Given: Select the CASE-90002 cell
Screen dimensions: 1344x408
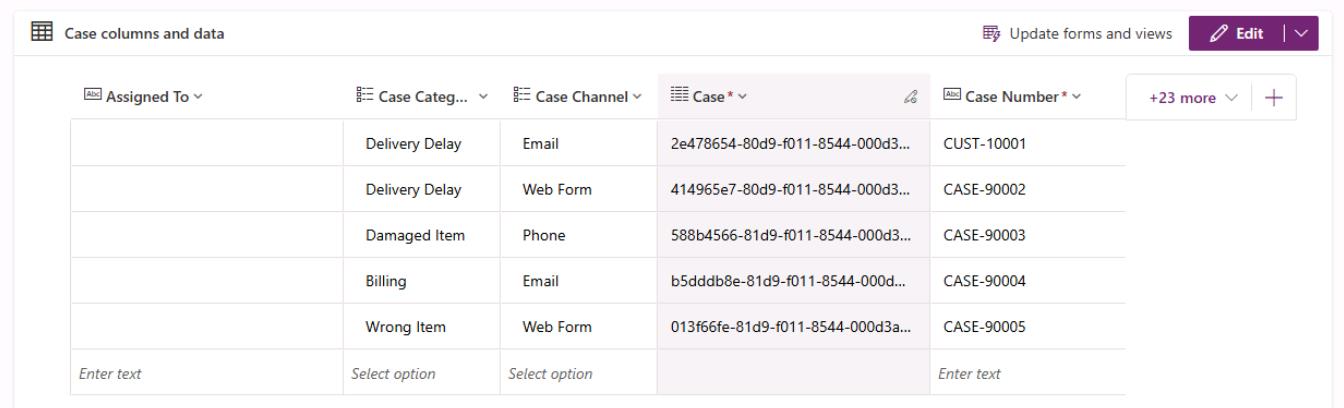Looking at the screenshot, I should point(1028,189).
